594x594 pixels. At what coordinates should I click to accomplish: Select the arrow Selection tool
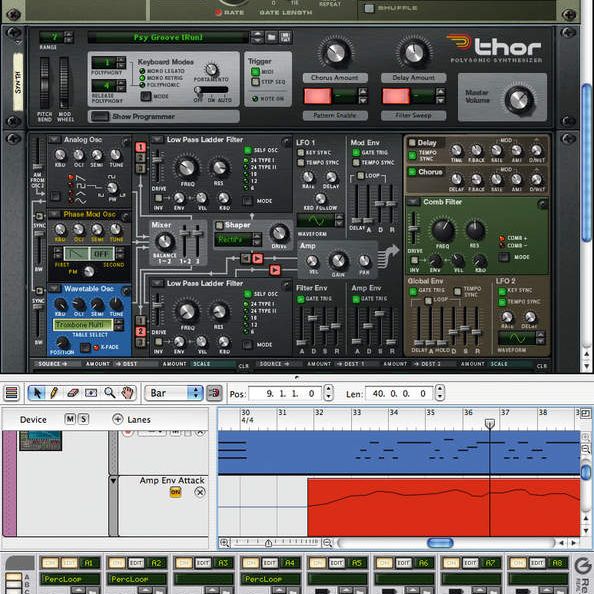37,393
